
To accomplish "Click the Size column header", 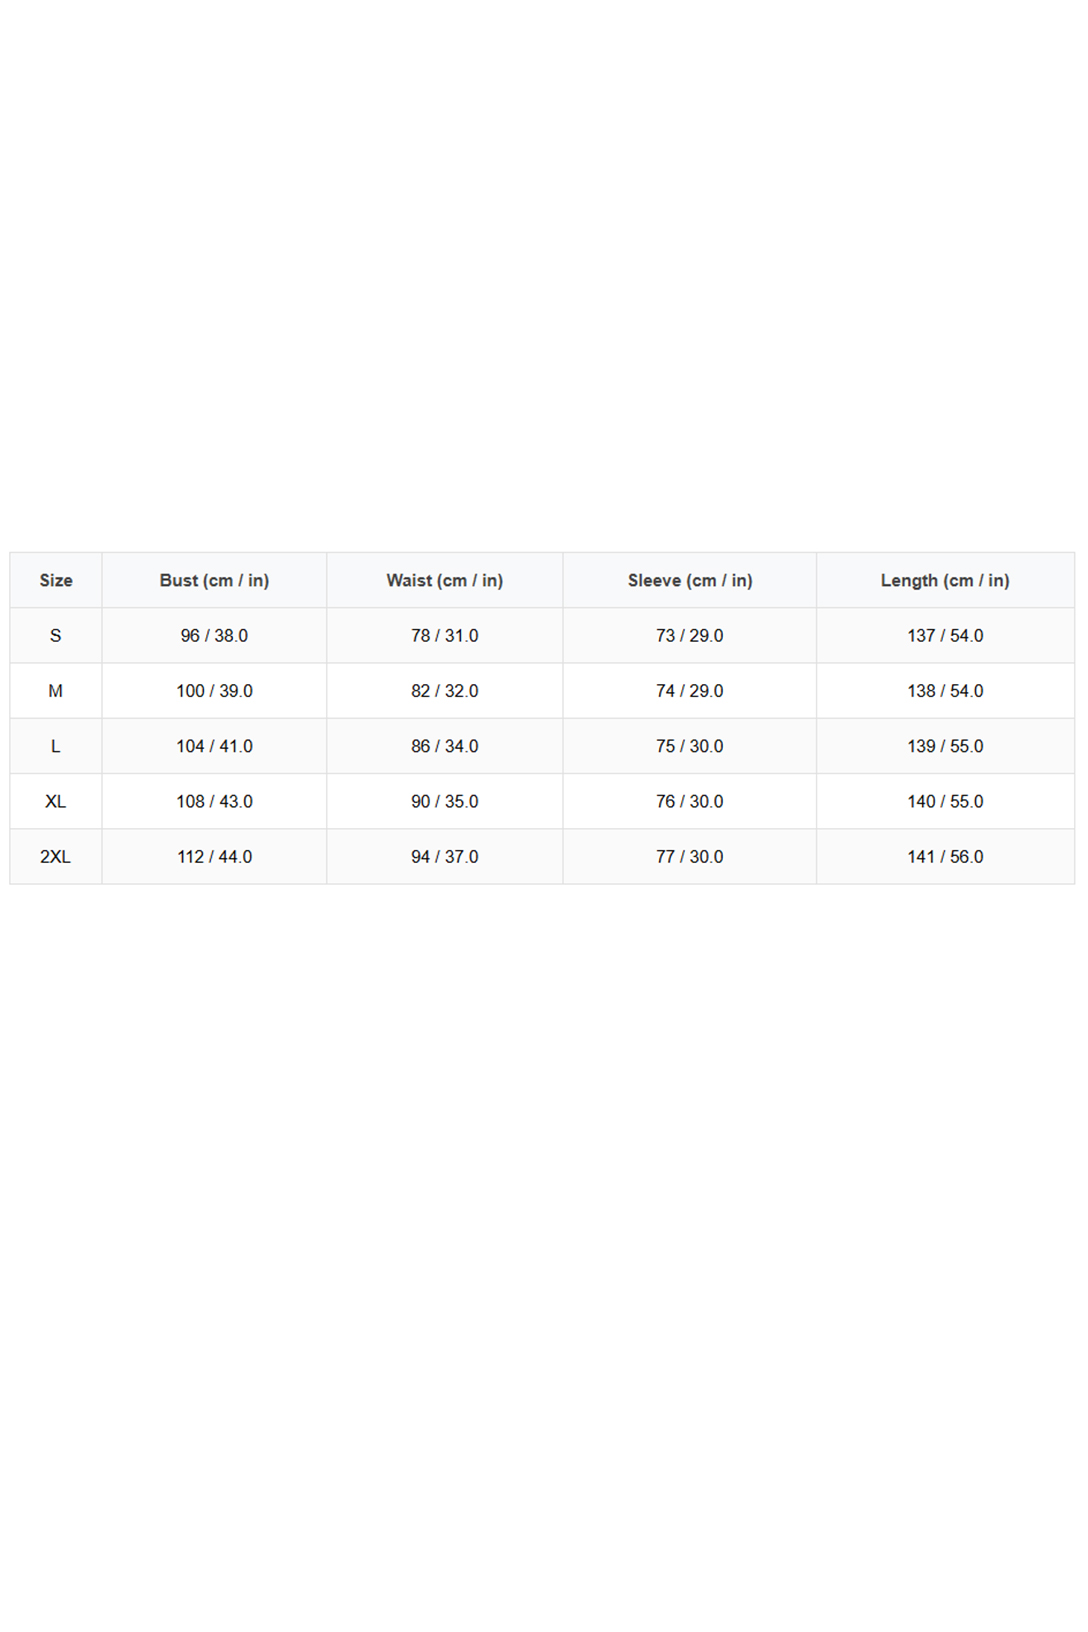I will tap(56, 580).
